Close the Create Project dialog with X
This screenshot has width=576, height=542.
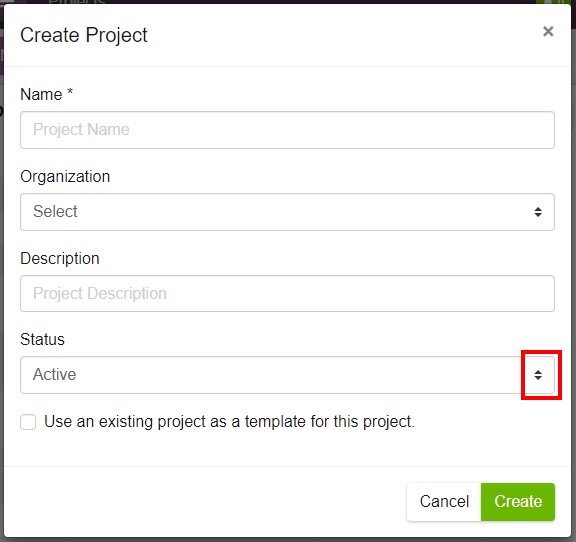[x=548, y=32]
